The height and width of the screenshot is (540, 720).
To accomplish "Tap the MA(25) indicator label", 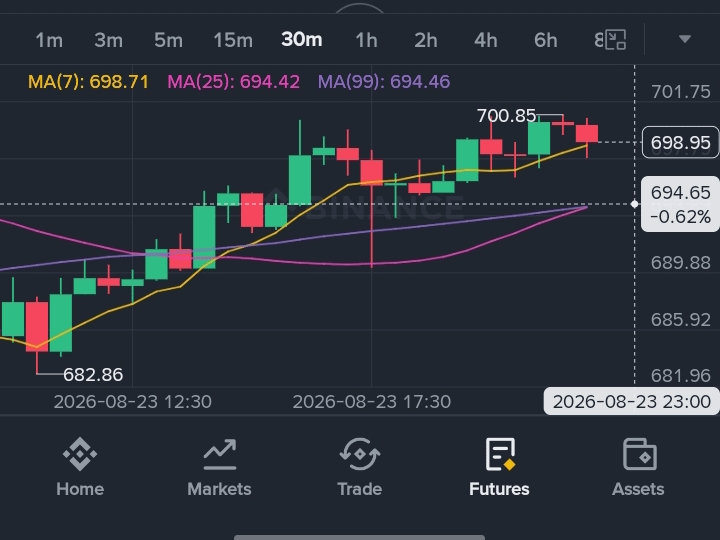I will pyautogui.click(x=233, y=82).
